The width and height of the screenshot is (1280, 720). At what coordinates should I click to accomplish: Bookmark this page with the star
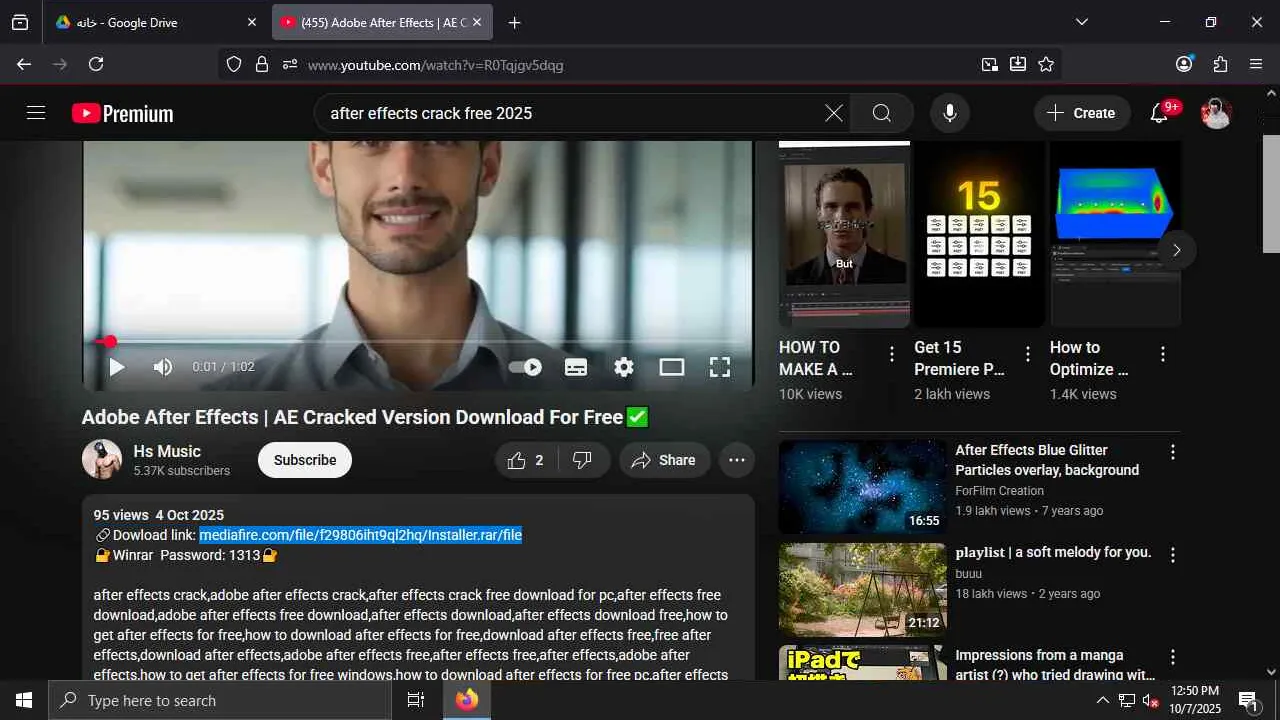[x=1046, y=64]
